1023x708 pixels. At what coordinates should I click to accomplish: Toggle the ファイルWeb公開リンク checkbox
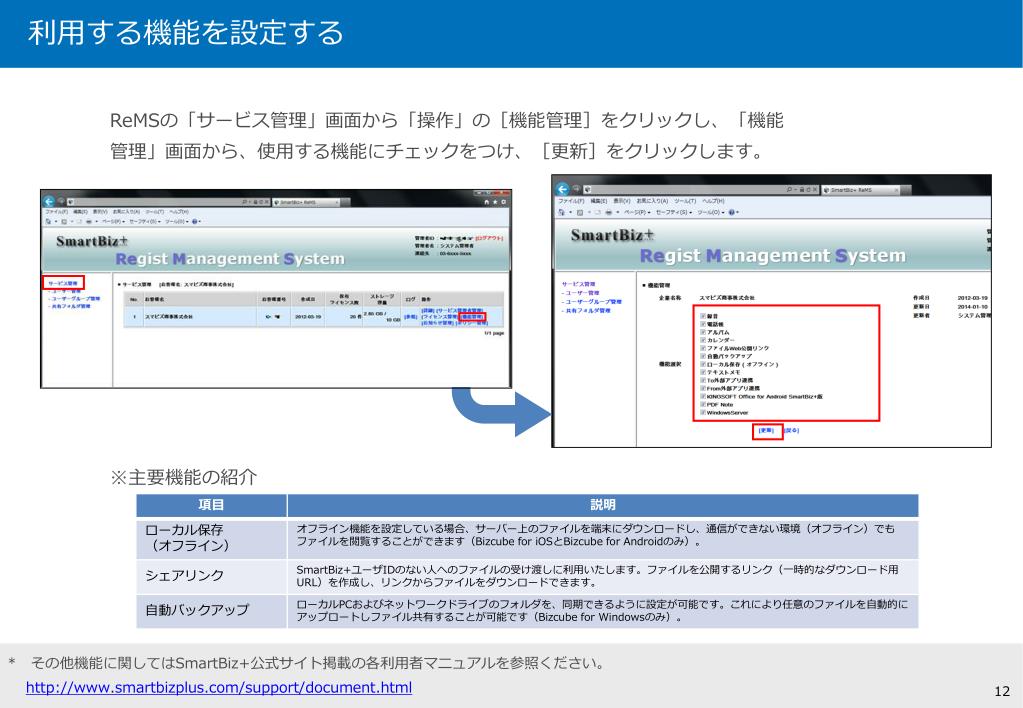(x=703, y=348)
